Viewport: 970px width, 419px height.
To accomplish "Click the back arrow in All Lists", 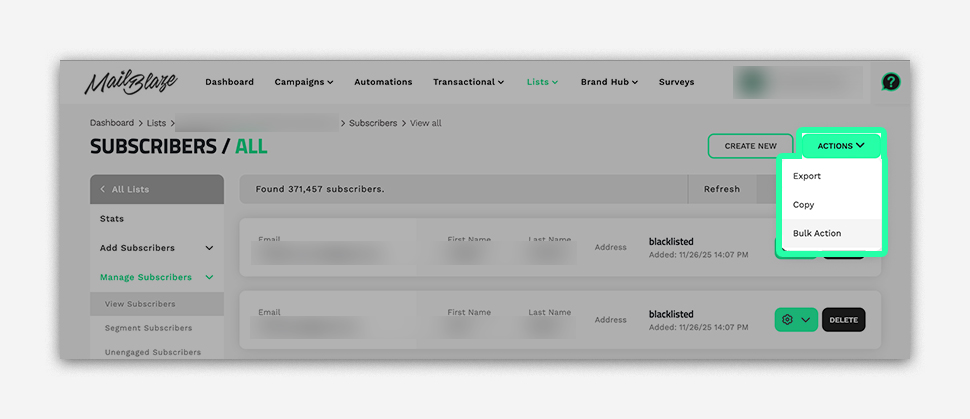I will [103, 189].
